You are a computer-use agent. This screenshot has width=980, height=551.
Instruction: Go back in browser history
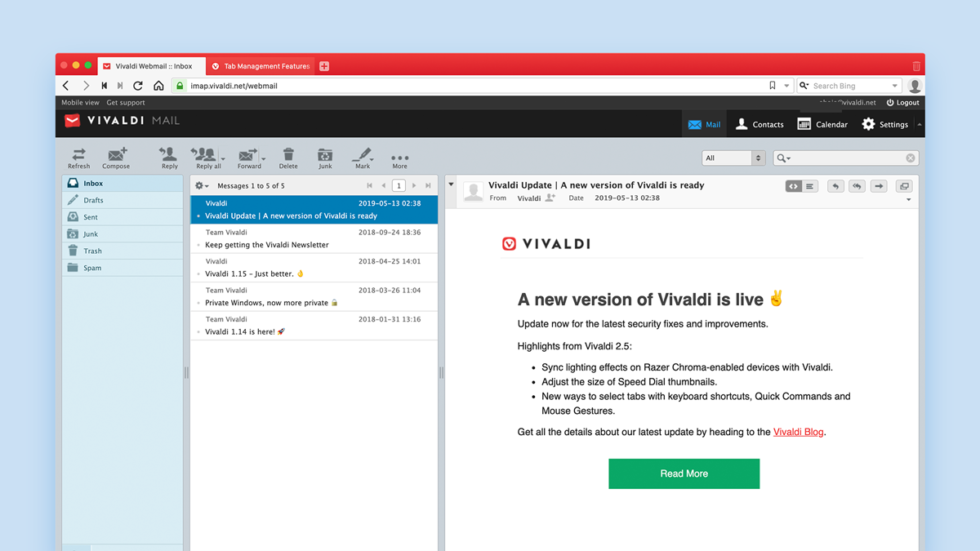click(66, 86)
